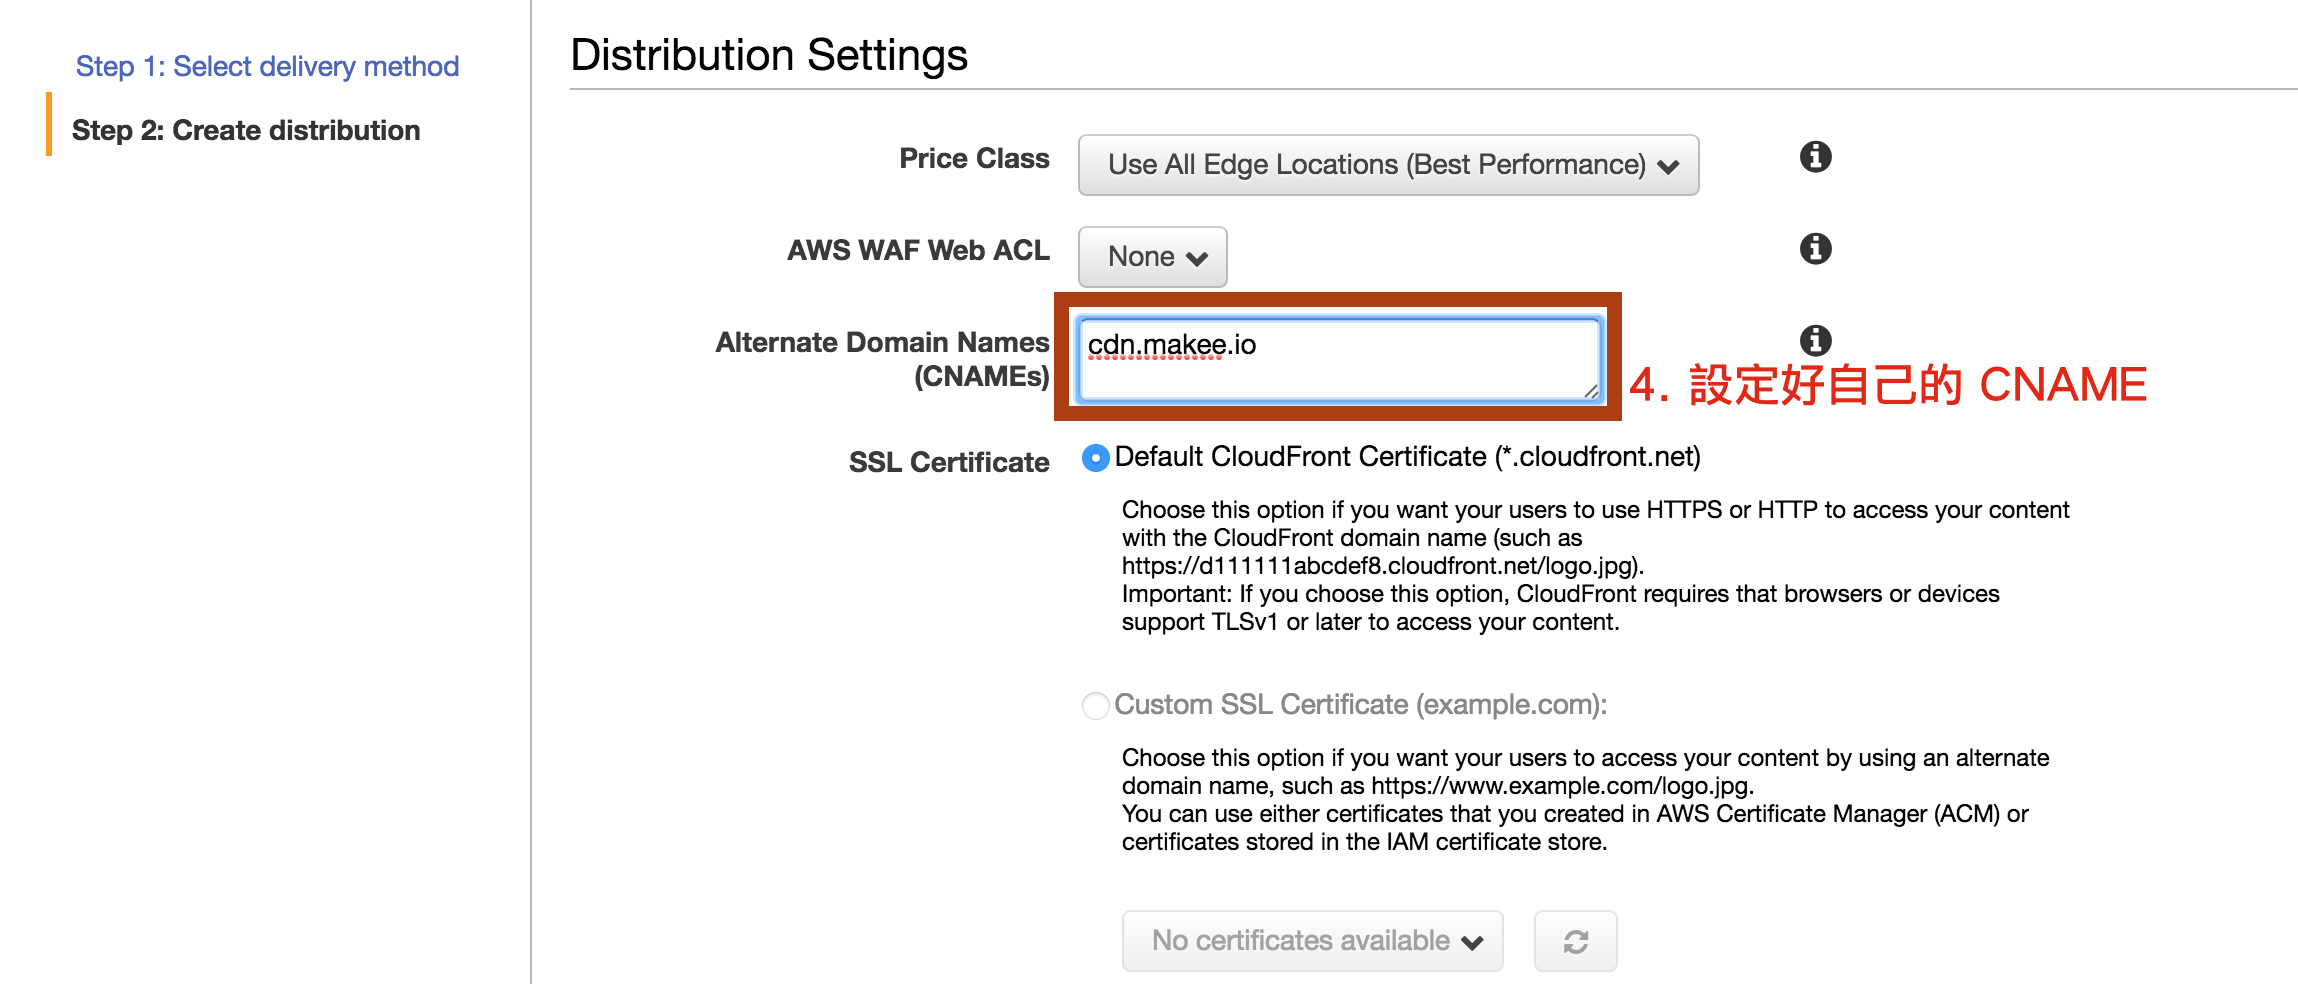Viewport: 2298px width, 984px height.
Task: Click the AWS WAF Web ACL info icon
Action: [x=1815, y=248]
